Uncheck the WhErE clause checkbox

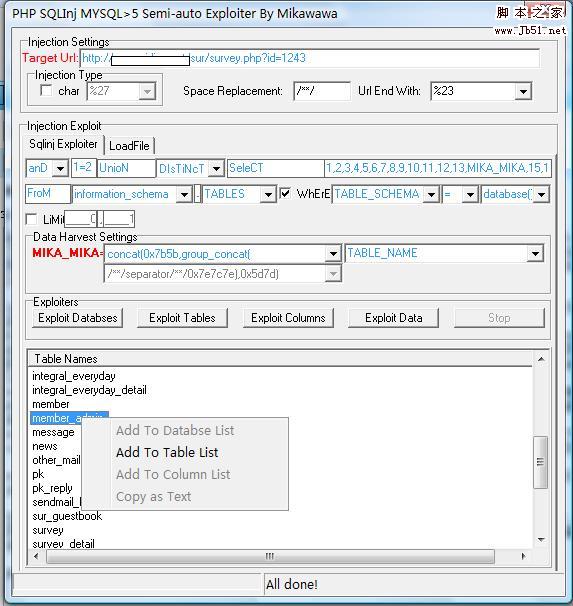(285, 193)
